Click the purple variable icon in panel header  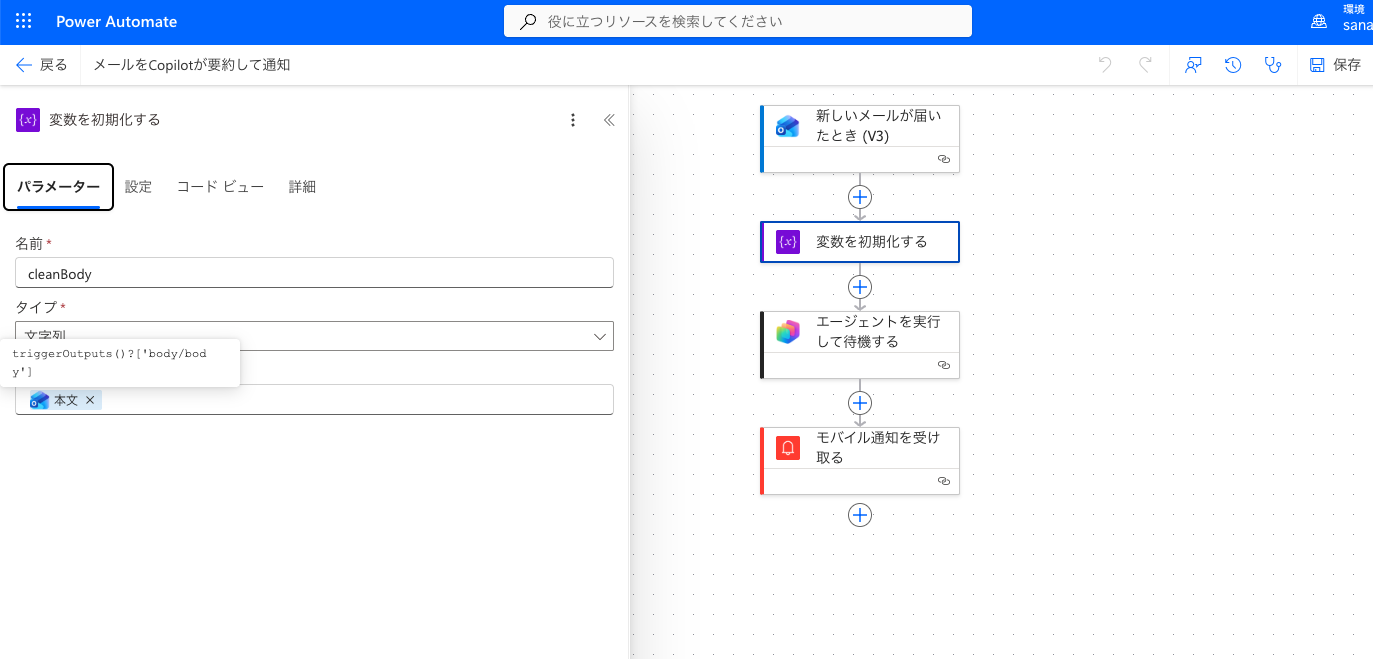pos(28,120)
